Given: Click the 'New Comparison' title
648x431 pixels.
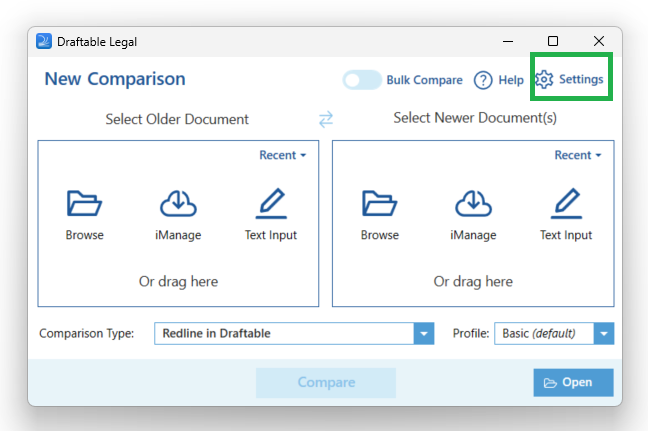Looking at the screenshot, I should (115, 79).
